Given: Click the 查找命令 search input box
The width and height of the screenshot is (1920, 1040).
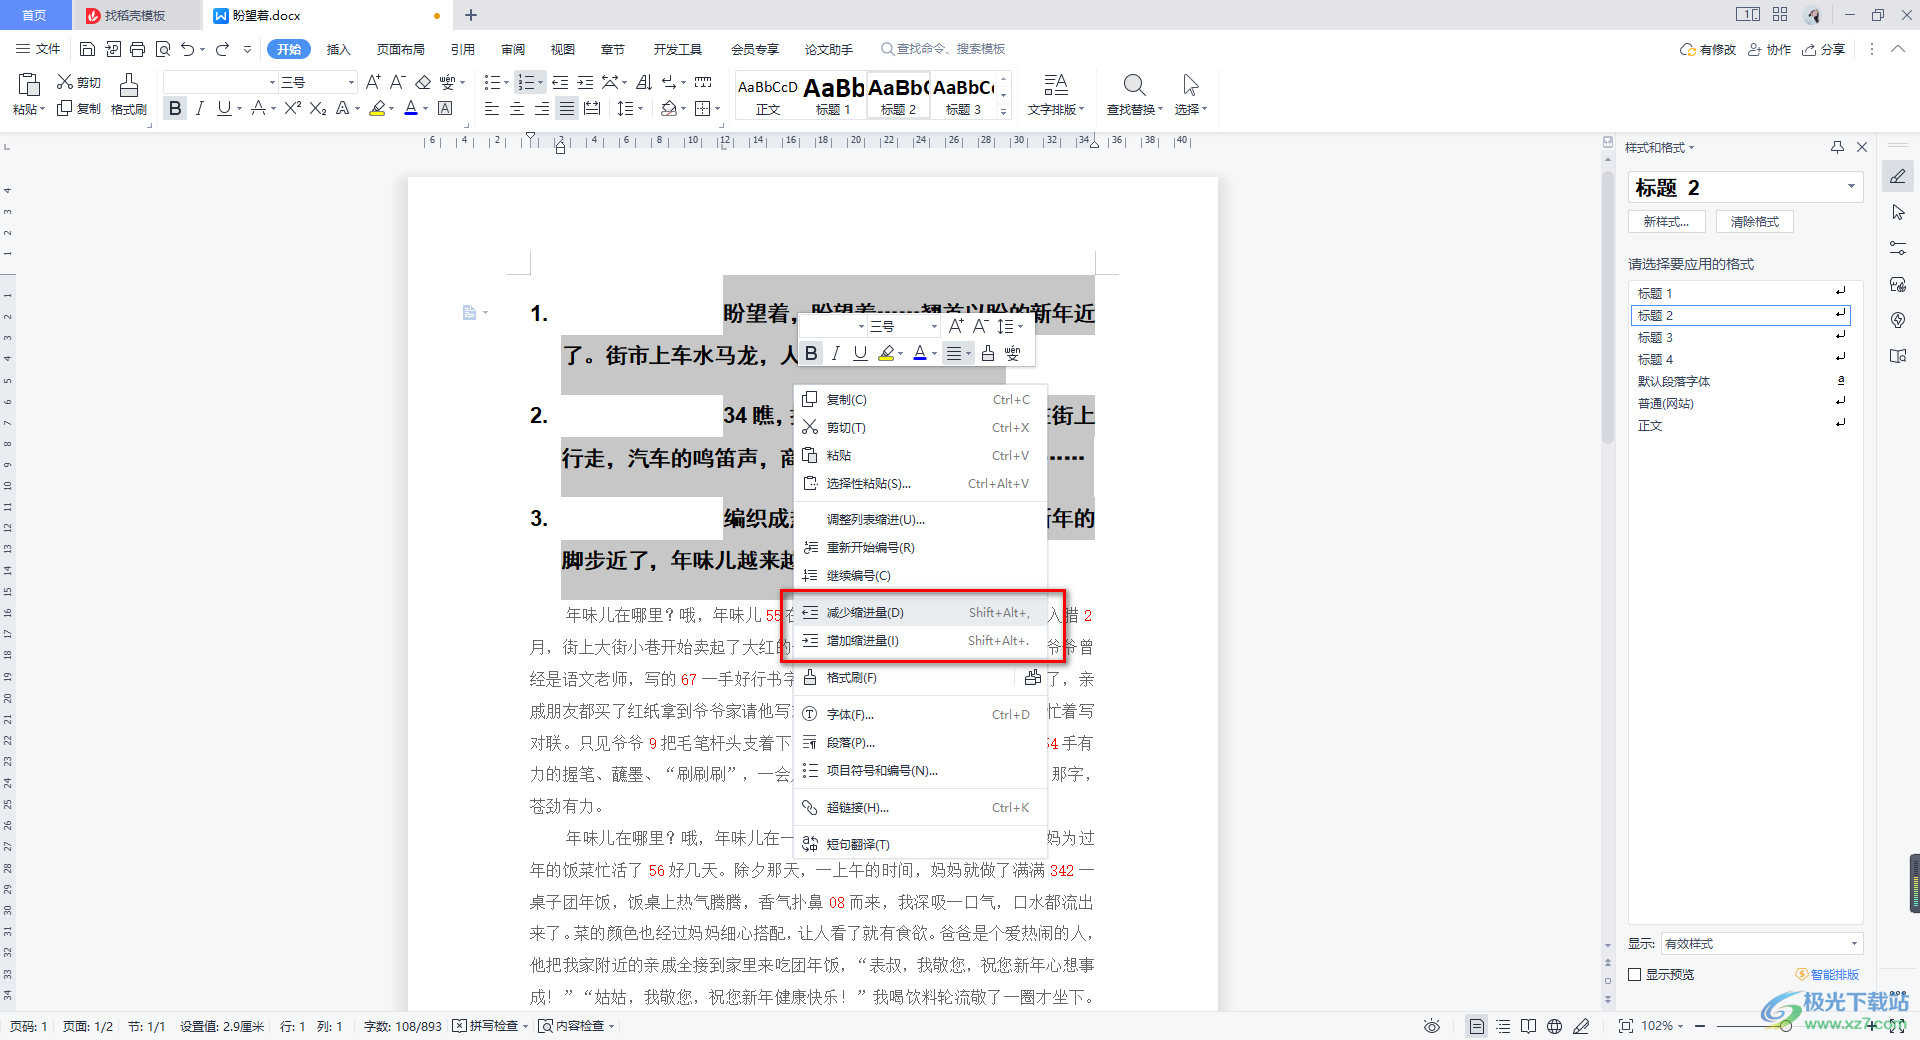Looking at the screenshot, I should (944, 49).
